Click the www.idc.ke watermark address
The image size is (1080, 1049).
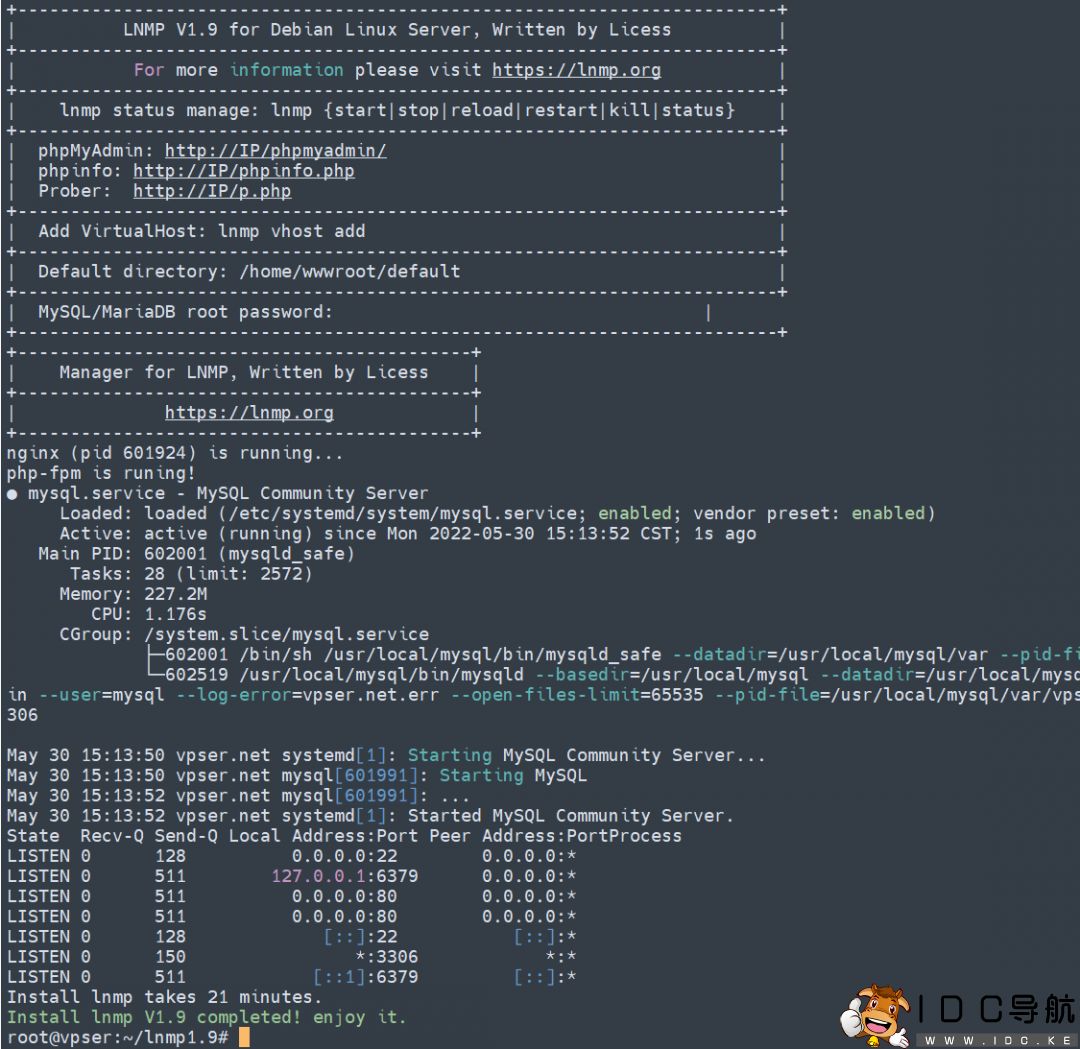click(996, 1040)
